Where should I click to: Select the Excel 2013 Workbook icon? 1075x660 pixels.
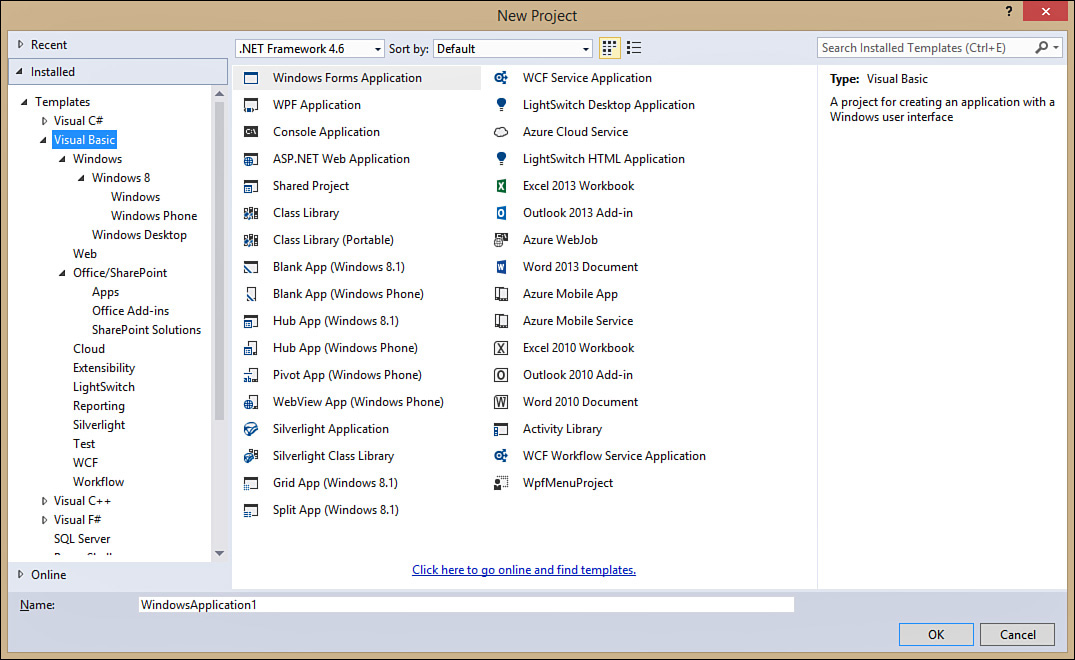tap(502, 186)
